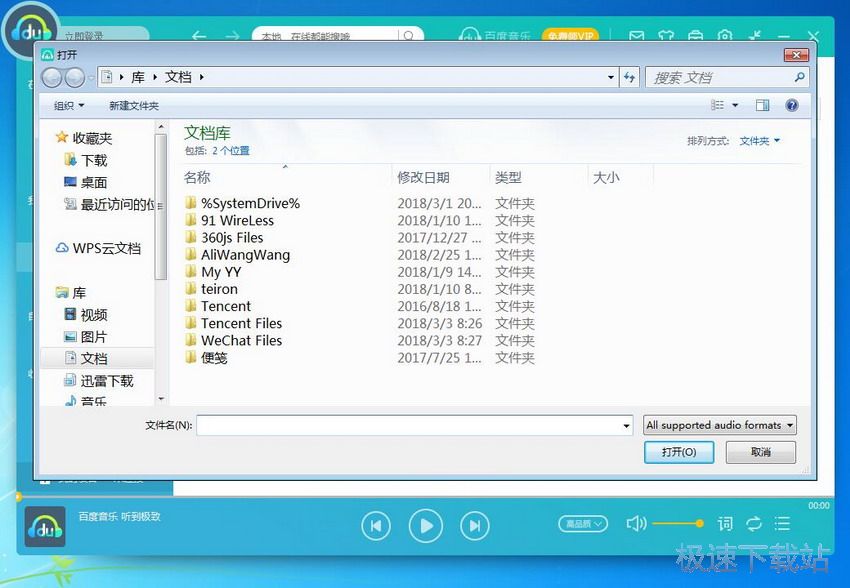This screenshot has width=850, height=588.
Task: Click the 打开(O) button
Action: [679, 452]
